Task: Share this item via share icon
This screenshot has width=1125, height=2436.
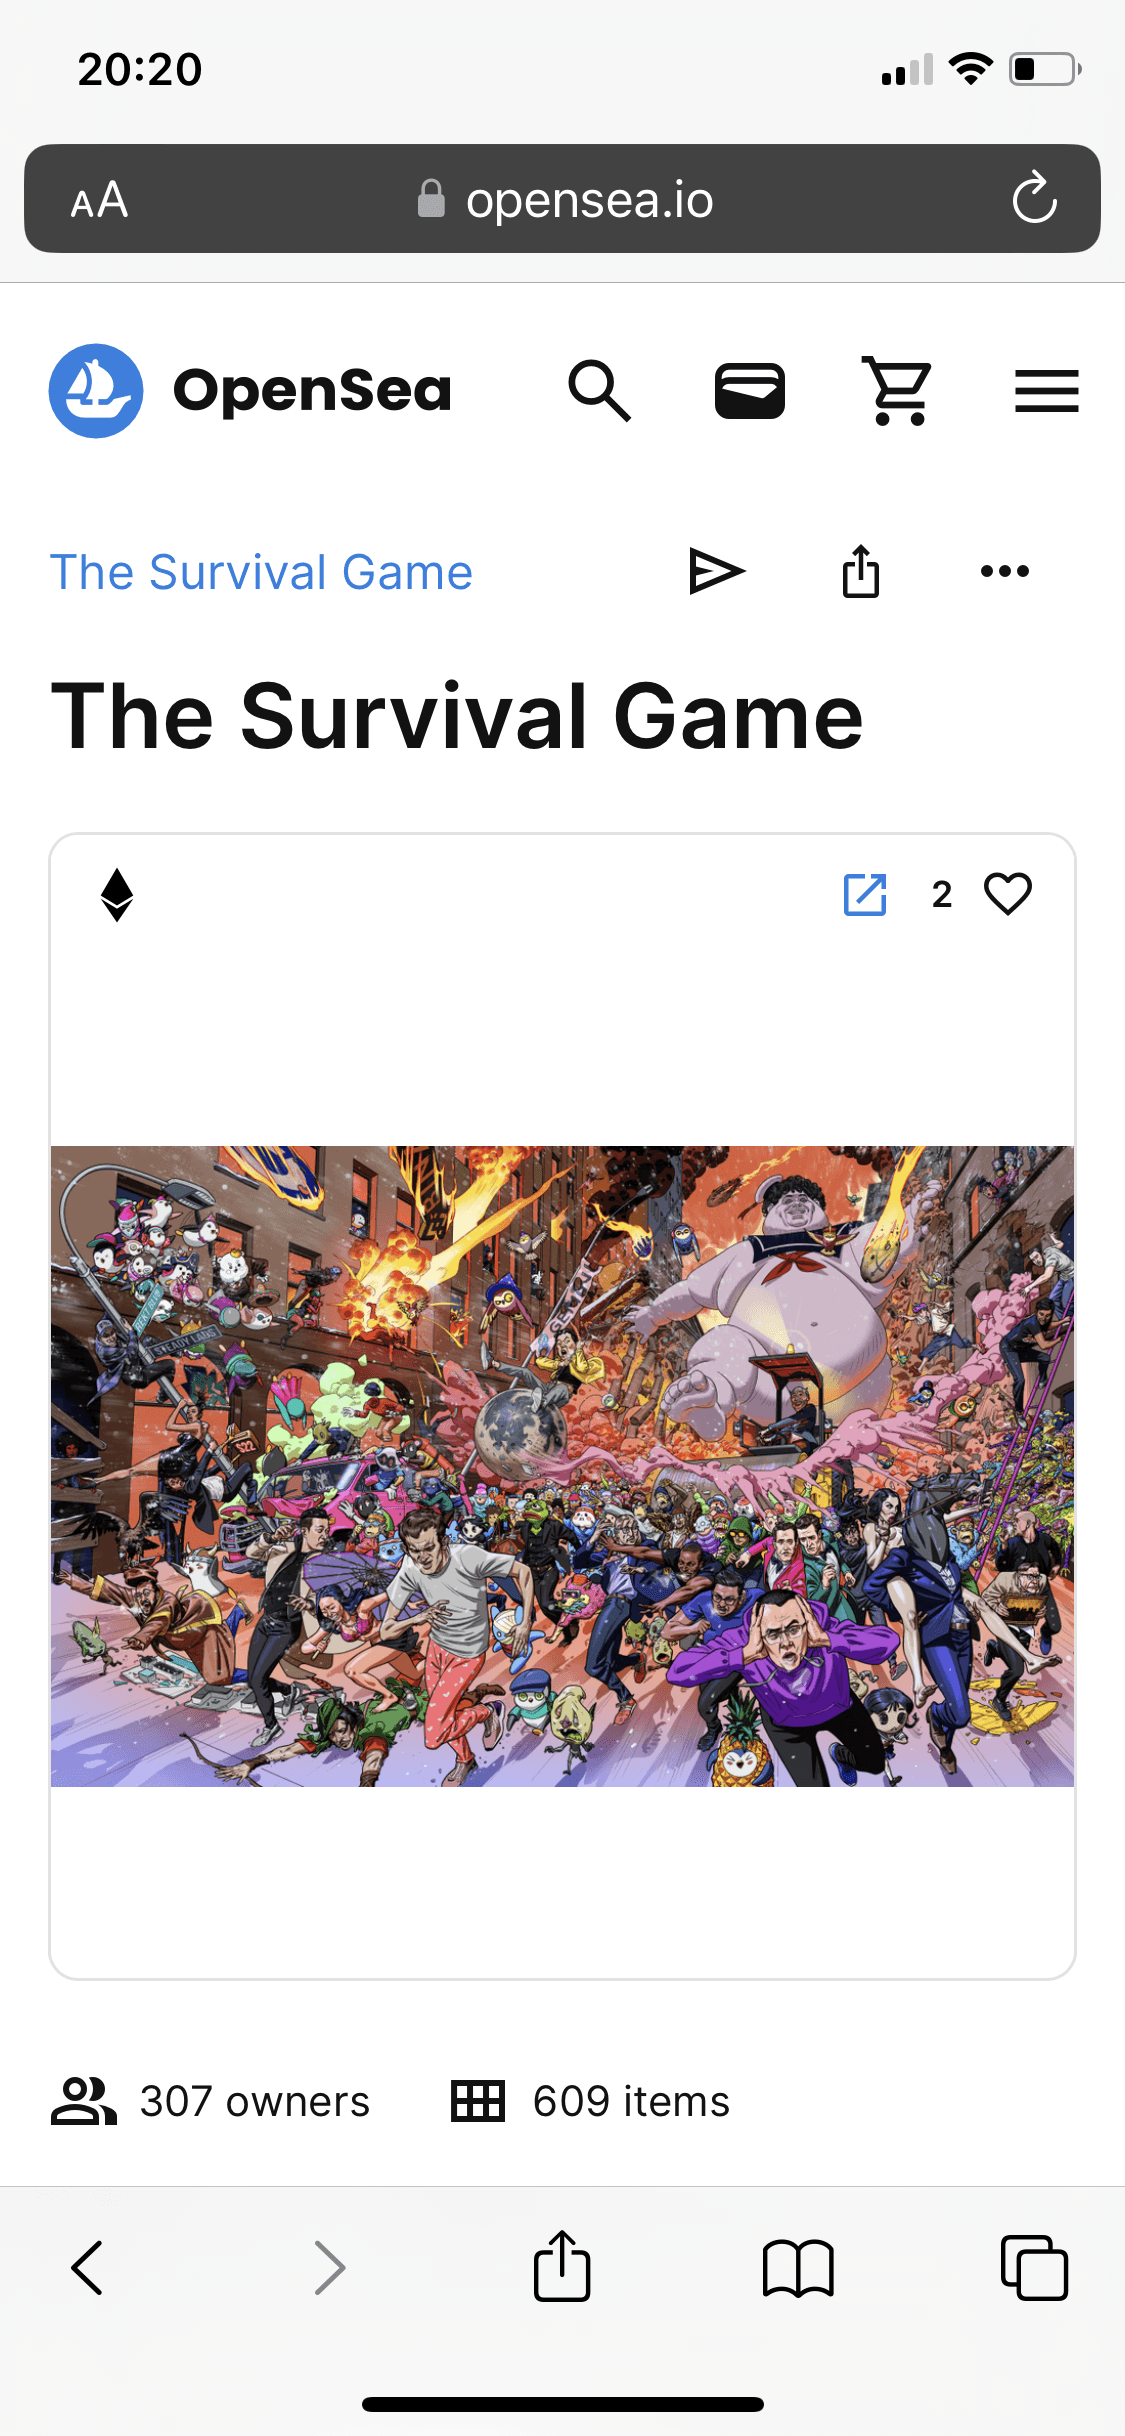Action: 861,571
